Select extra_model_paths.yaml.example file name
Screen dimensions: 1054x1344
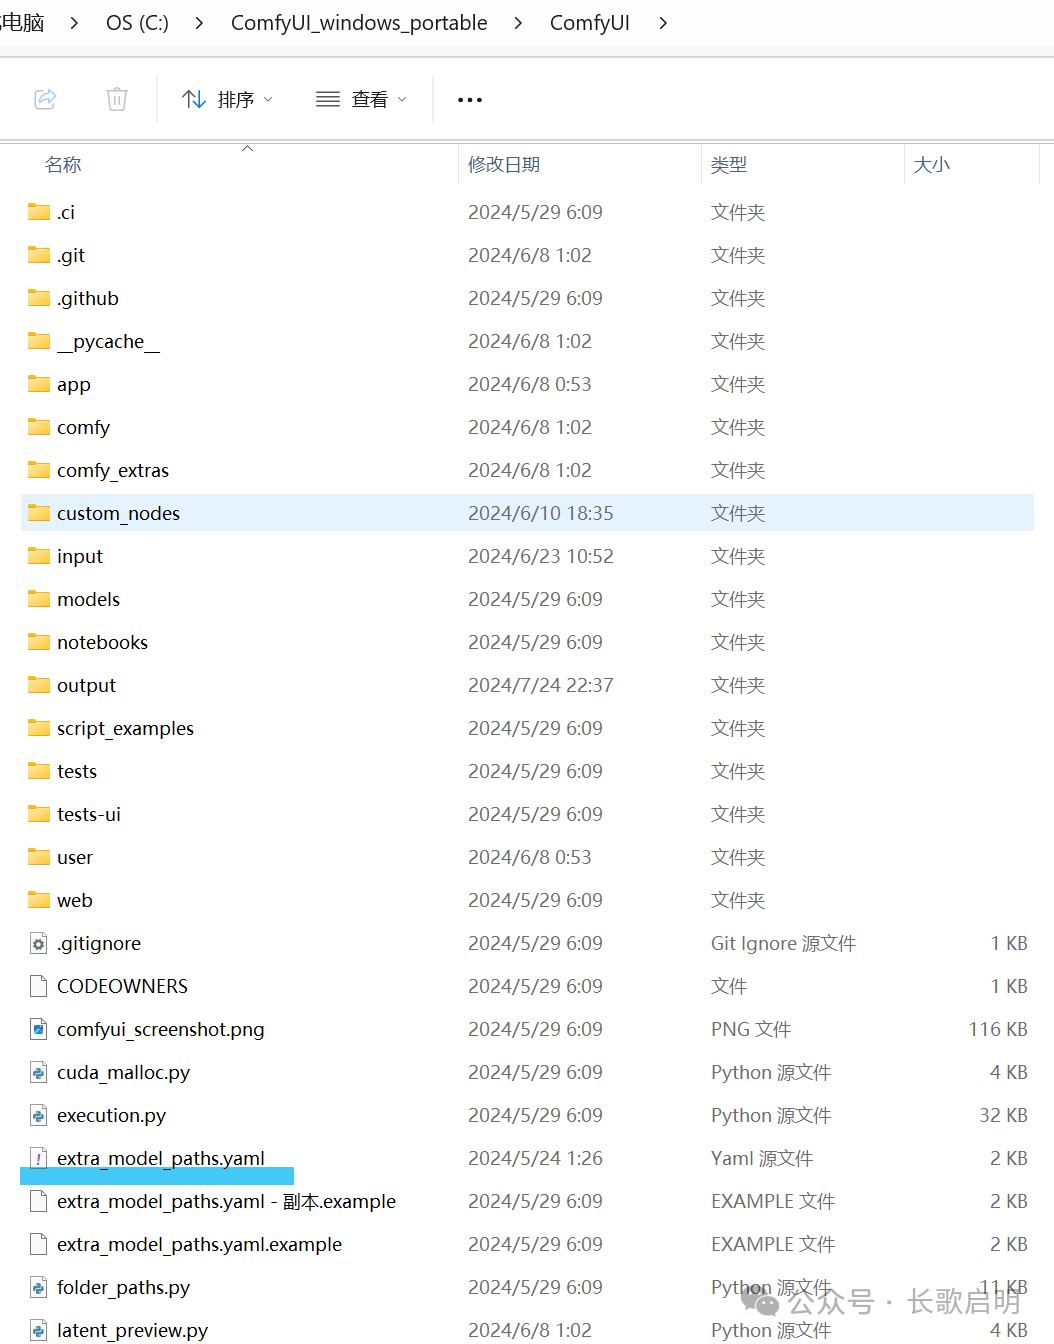coord(199,1244)
